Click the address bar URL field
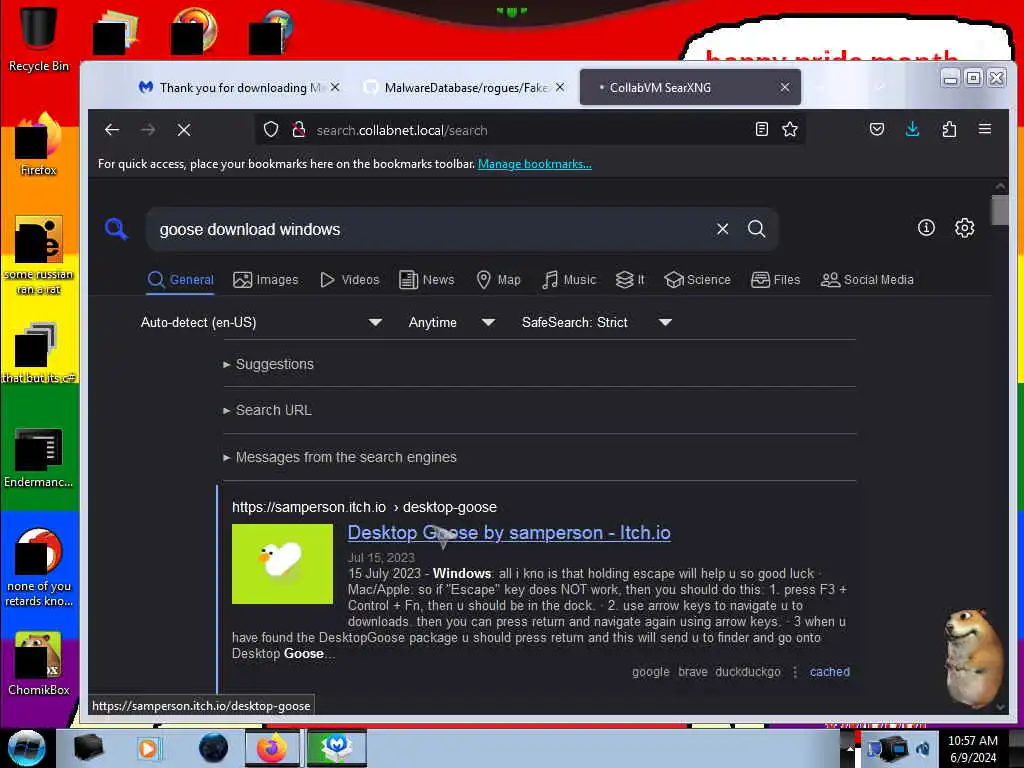 [529, 130]
